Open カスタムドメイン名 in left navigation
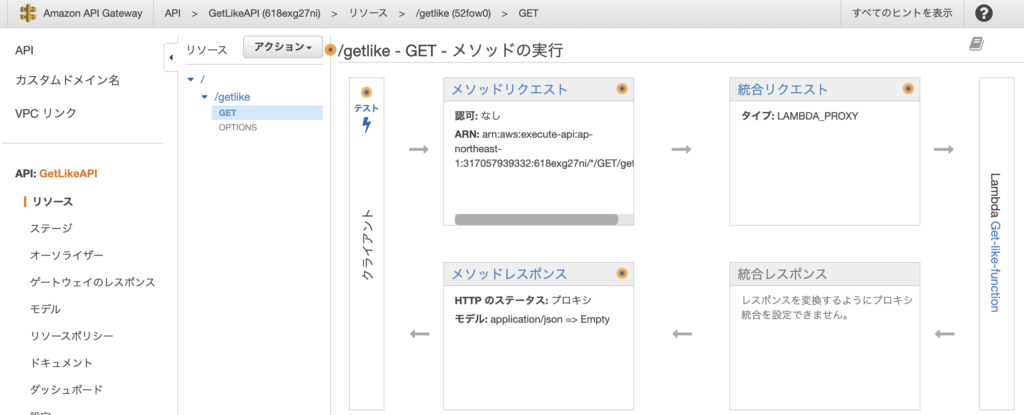Viewport: 1024px width, 415px height. pyautogui.click(x=67, y=81)
